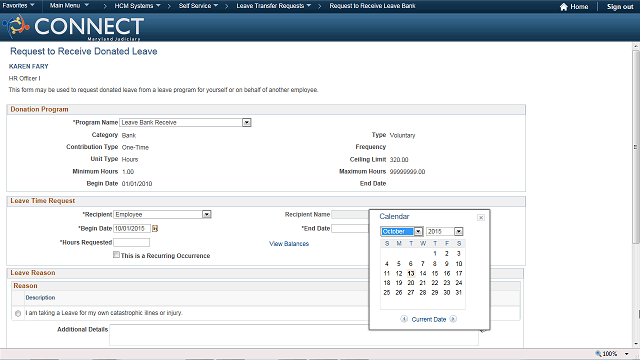The height and width of the screenshot is (360, 640).
Task: Click the Additional Details text area
Action: pos(294,335)
